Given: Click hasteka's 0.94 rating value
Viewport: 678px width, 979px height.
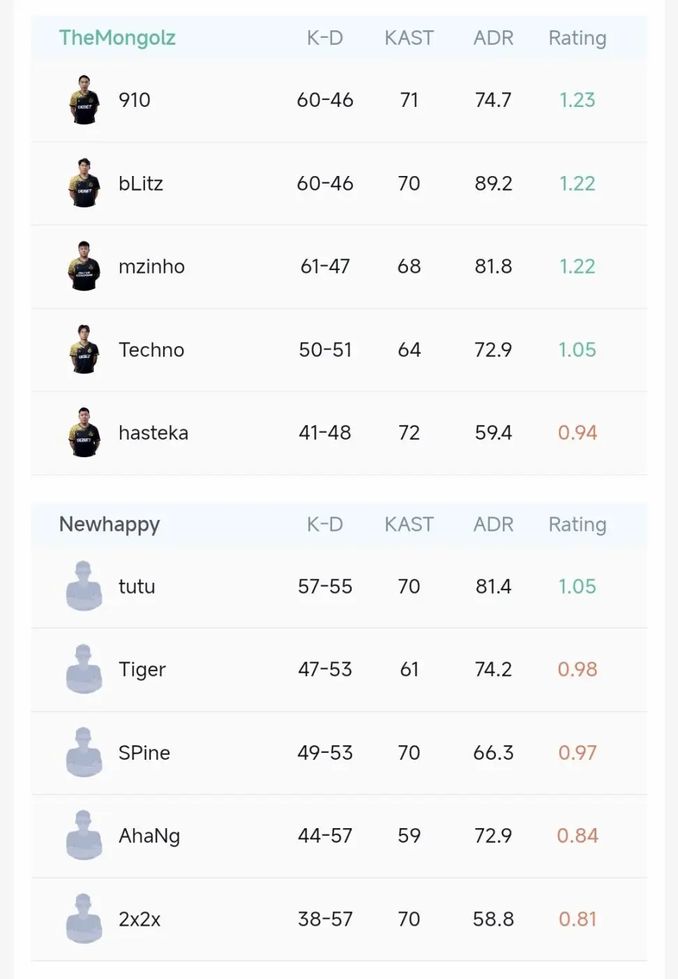Looking at the screenshot, I should (577, 432).
